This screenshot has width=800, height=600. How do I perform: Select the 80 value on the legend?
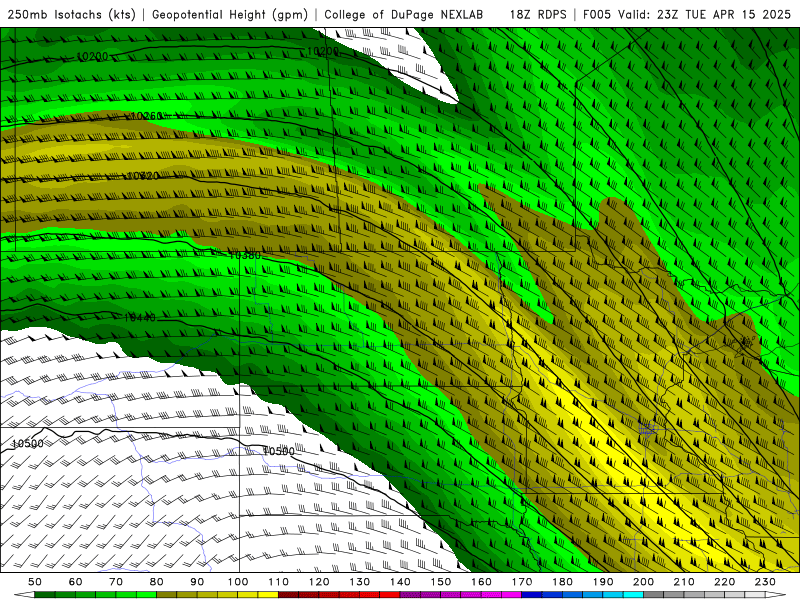tap(157, 582)
